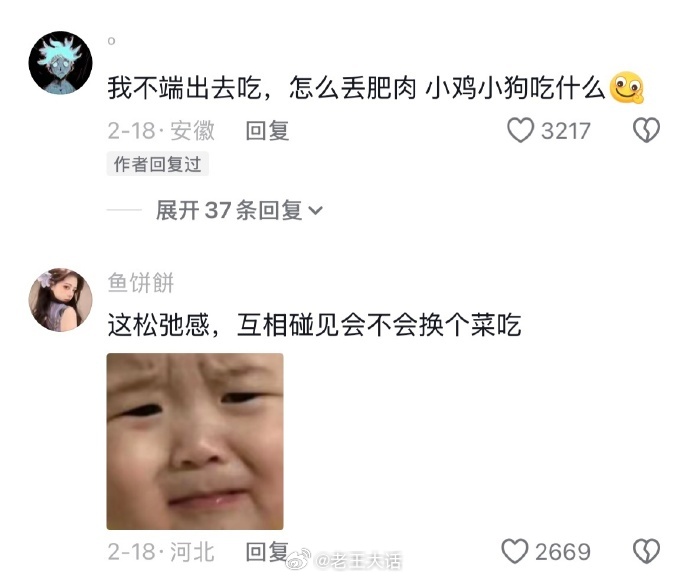Viewport: 690px width, 578px height.
Task: Open the crying baby meme image
Action: (195, 441)
